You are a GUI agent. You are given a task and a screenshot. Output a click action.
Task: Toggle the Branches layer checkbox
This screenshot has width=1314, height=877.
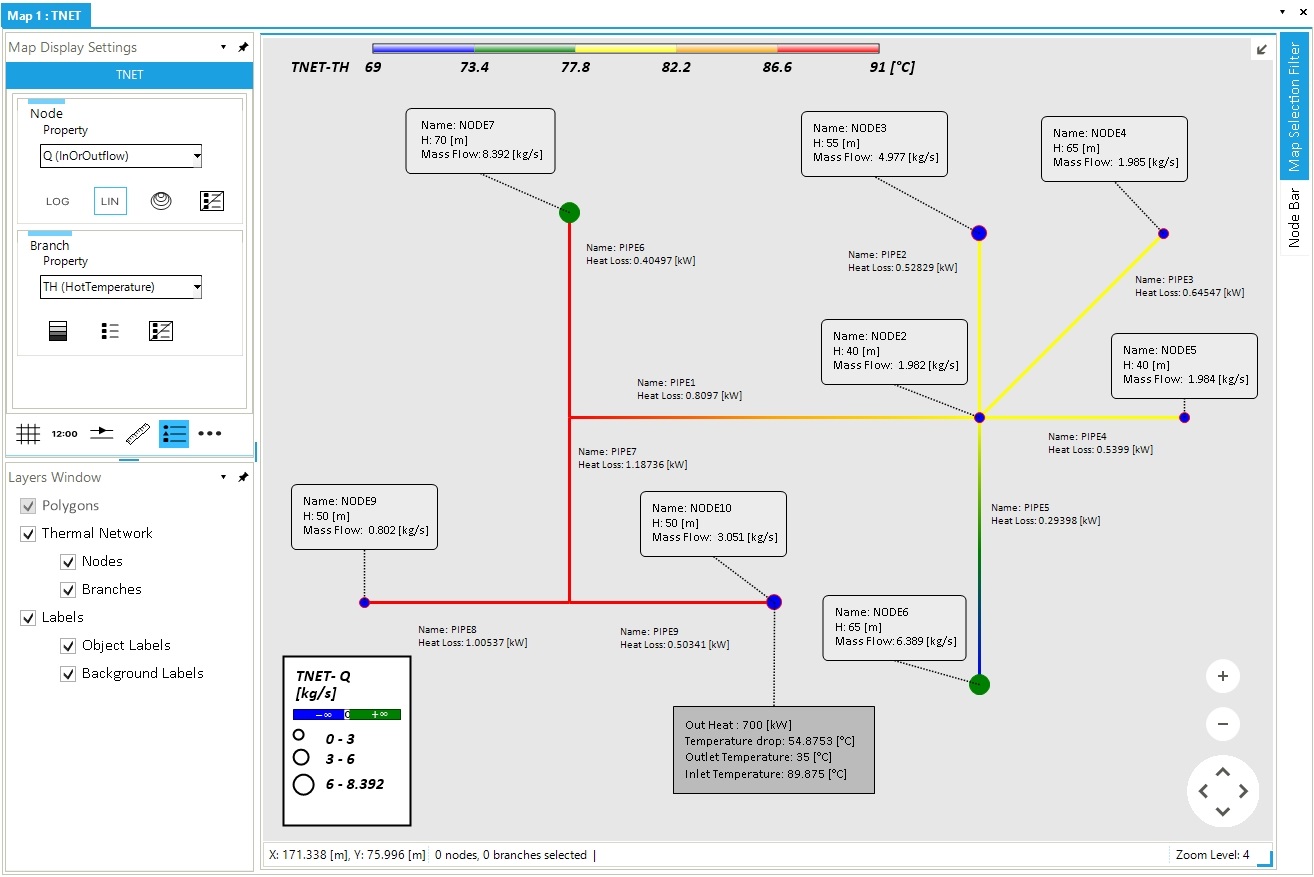coord(68,590)
